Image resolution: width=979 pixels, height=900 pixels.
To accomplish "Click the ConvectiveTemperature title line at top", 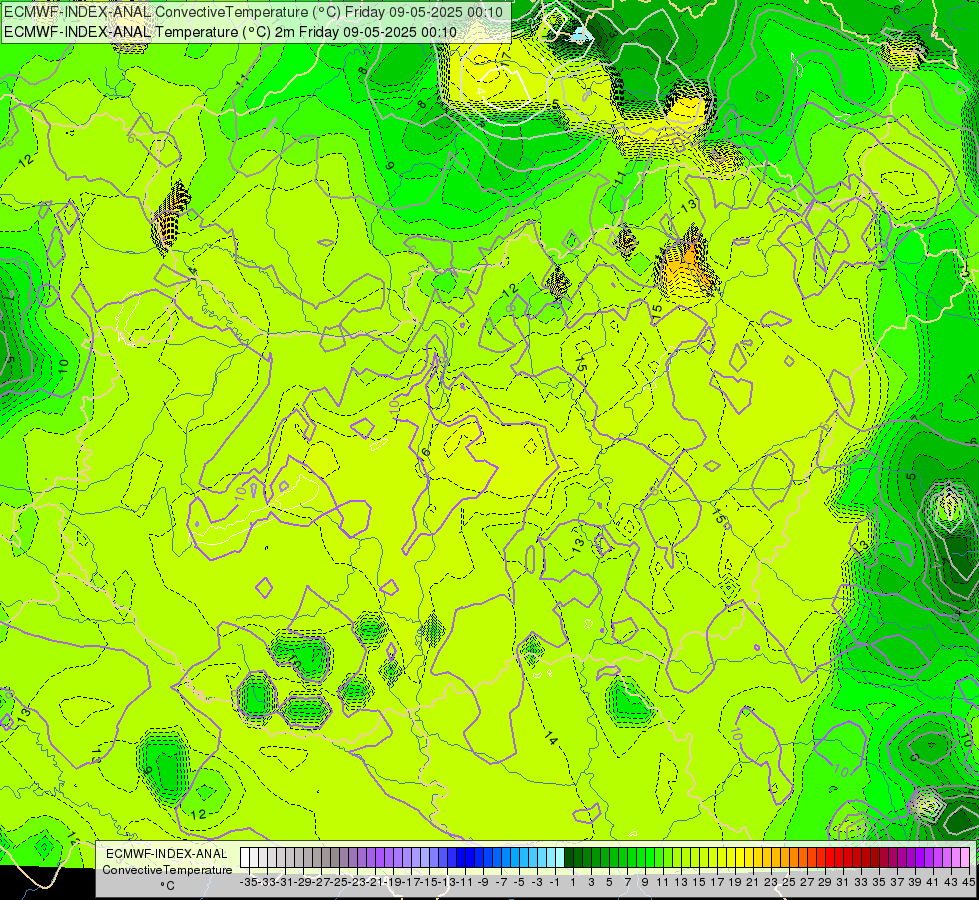I will tap(253, 12).
